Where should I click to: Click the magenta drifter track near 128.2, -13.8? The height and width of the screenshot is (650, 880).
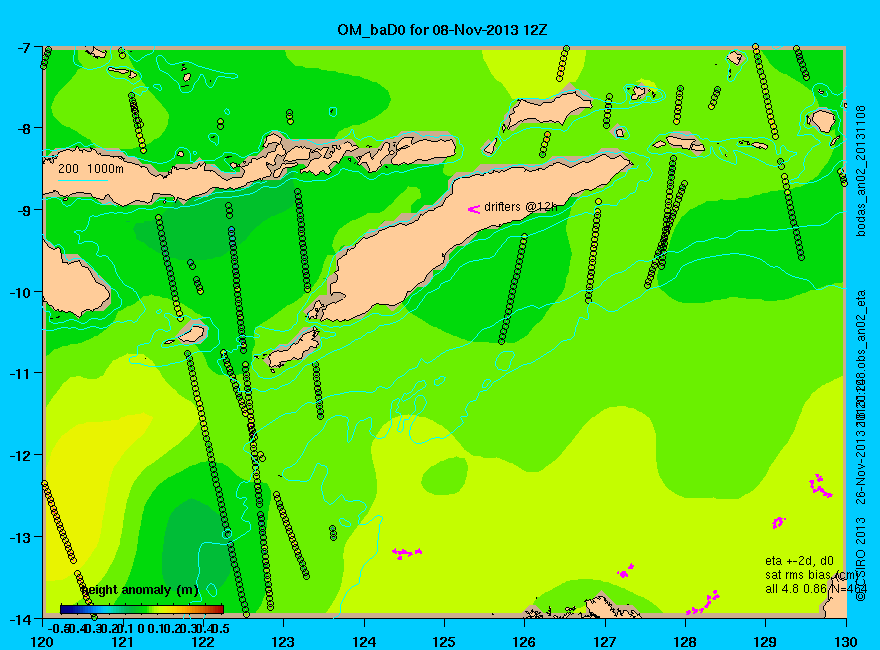[703, 603]
